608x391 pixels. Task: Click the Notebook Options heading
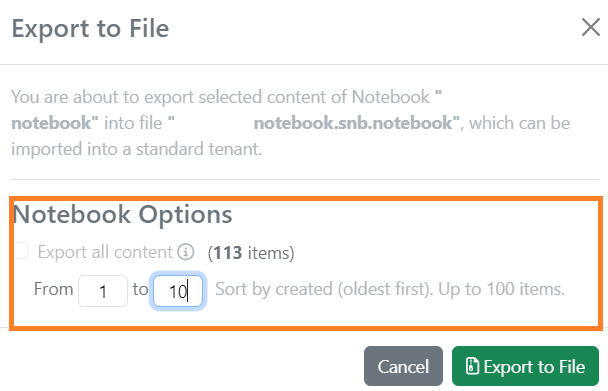click(123, 214)
